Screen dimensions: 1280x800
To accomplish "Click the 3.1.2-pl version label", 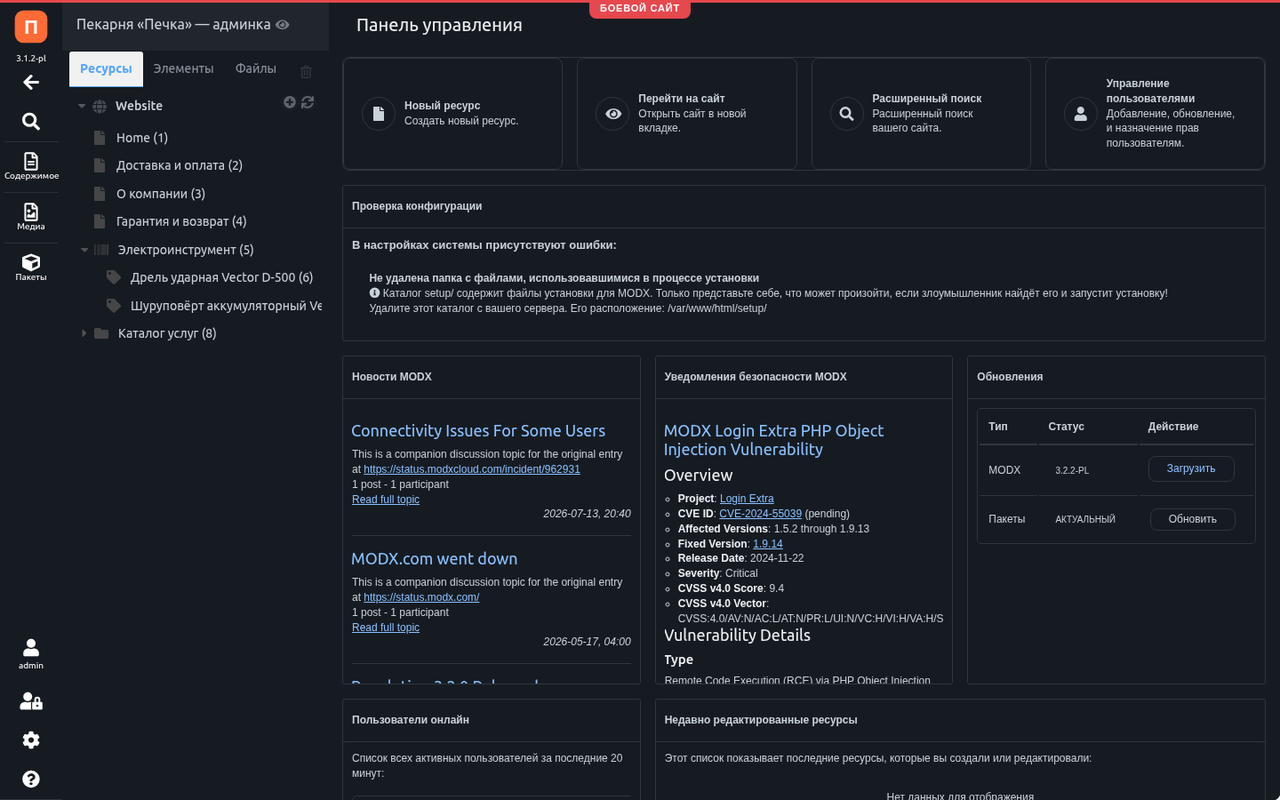I will click(31, 58).
